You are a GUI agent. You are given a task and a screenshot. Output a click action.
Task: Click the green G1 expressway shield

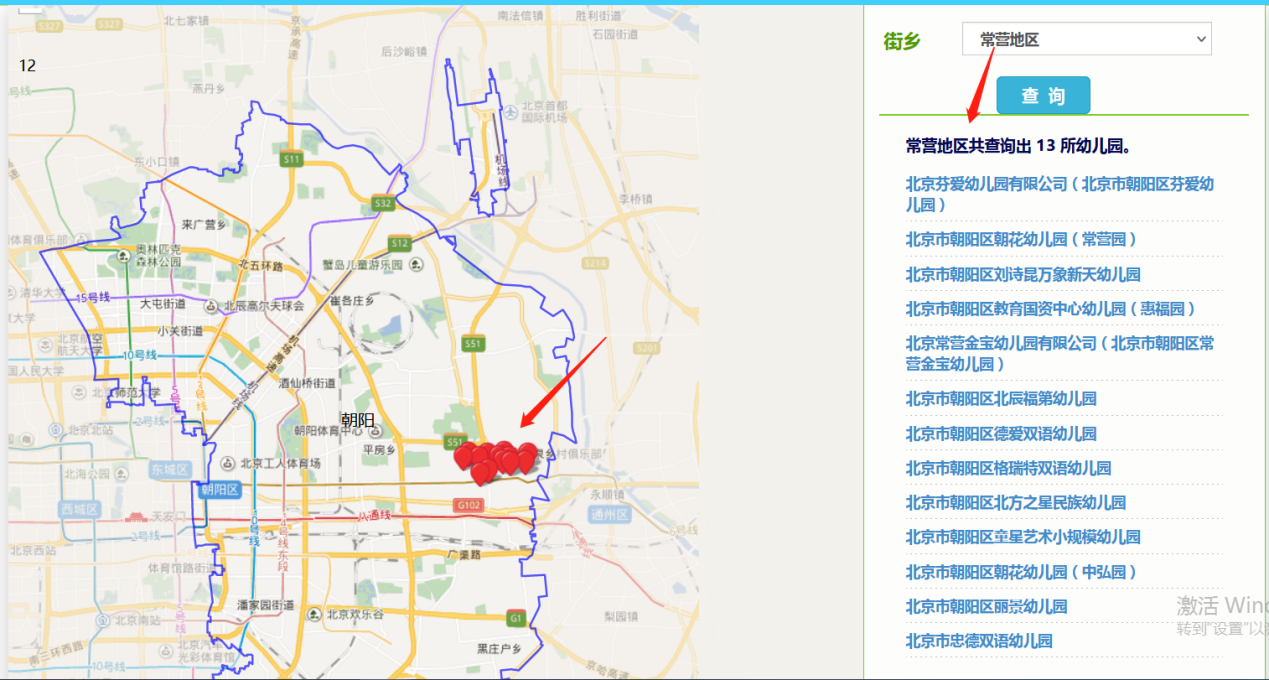[x=516, y=618]
